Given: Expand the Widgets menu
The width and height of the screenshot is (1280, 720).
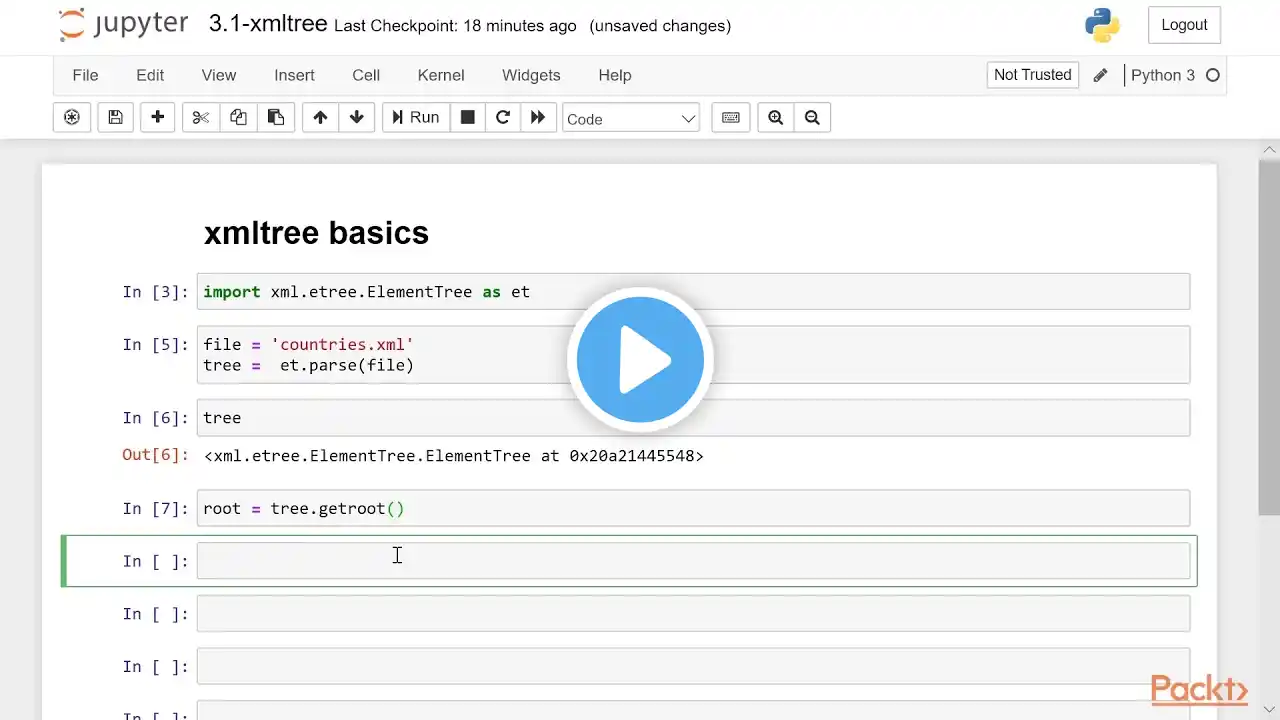Looking at the screenshot, I should tap(531, 75).
